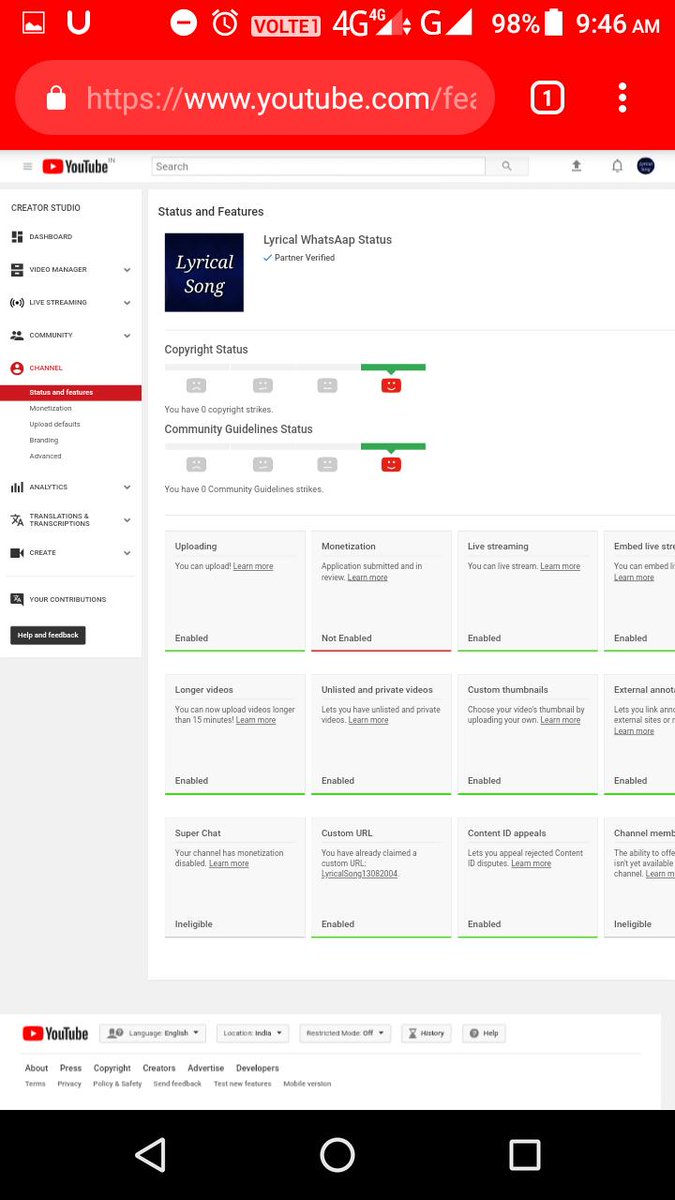
Task: Click the Analytics bar chart icon
Action: coord(17,487)
